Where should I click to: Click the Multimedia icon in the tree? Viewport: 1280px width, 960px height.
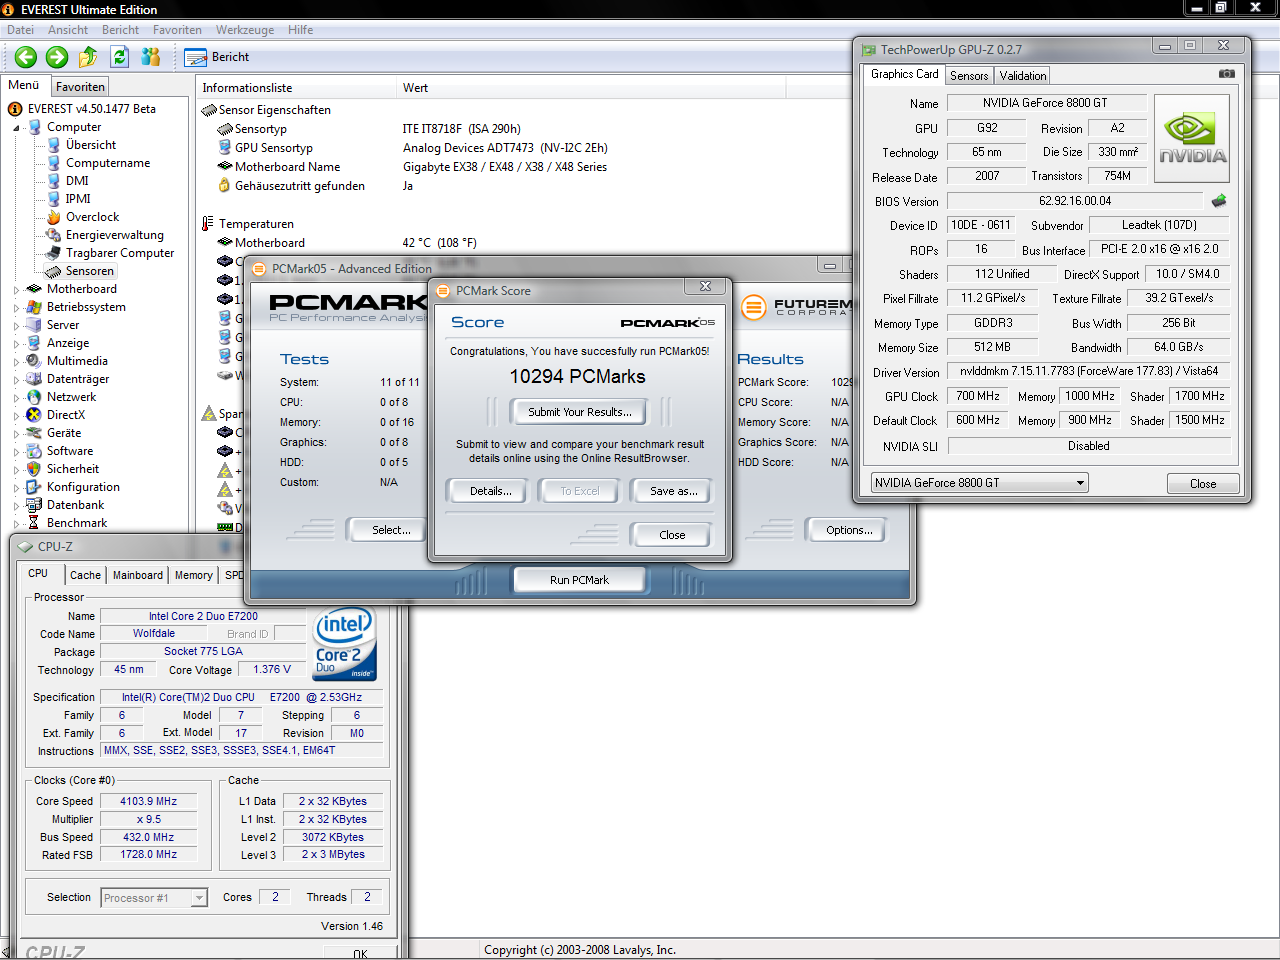click(x=35, y=361)
